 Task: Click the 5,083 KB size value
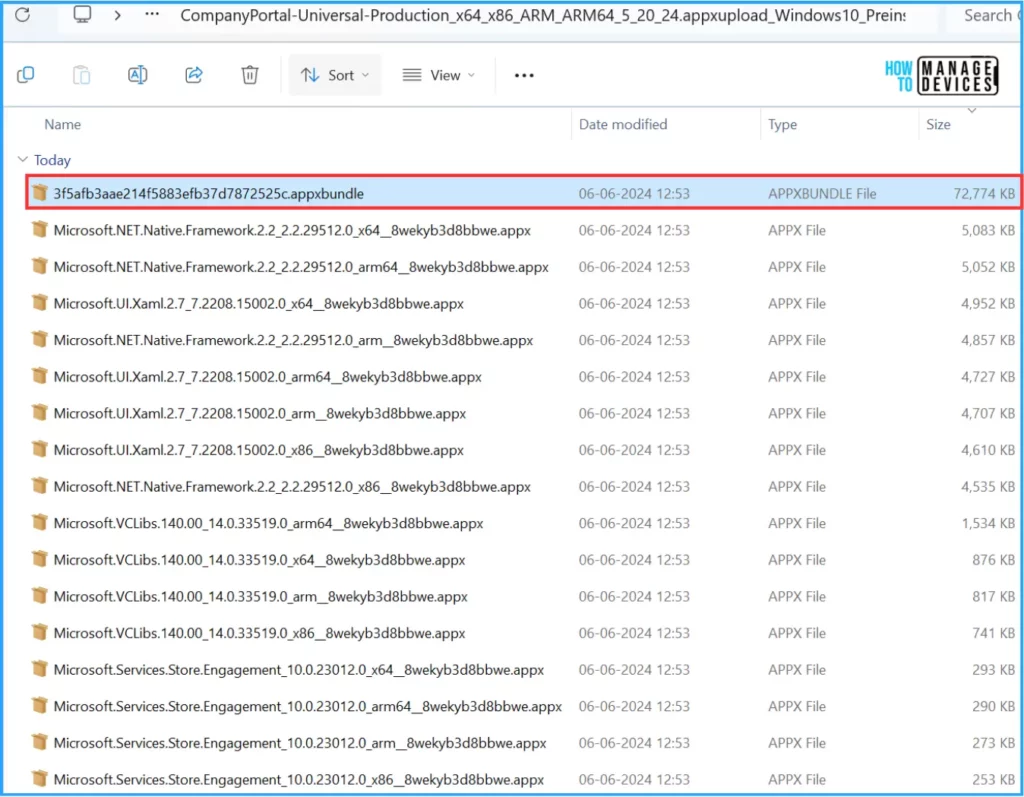click(x=987, y=230)
